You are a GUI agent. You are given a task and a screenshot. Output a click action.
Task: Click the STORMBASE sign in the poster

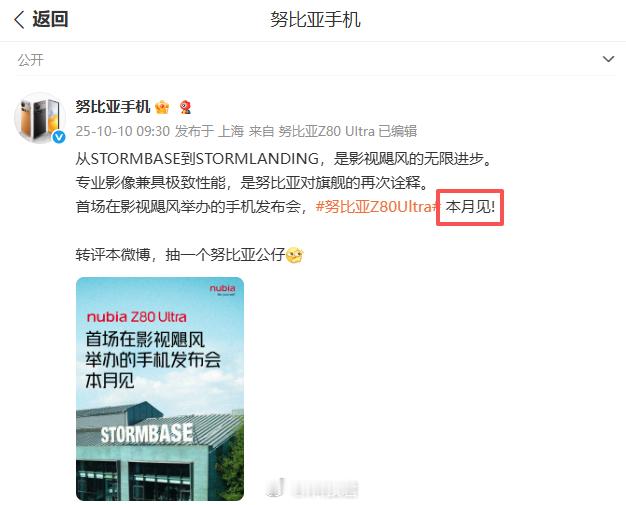tap(147, 434)
